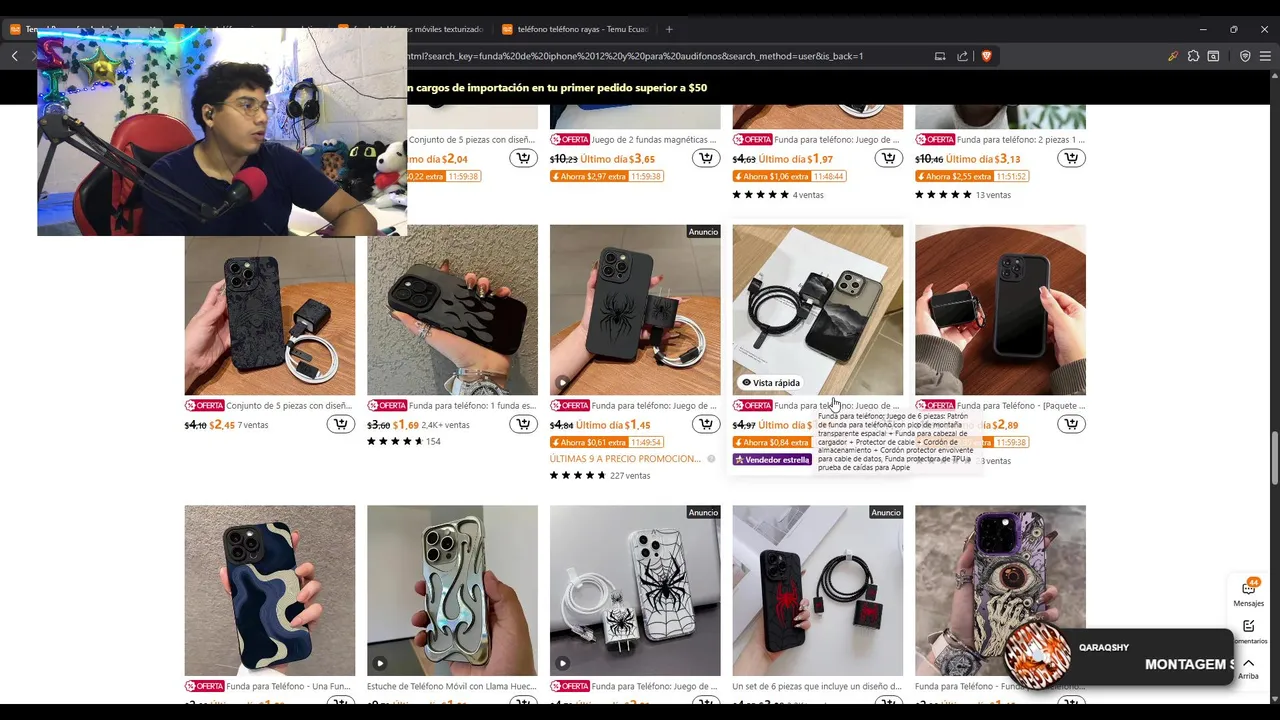Click the page vertical scrollbar thumb
This screenshot has height=720, width=1280.
coord(1274,459)
